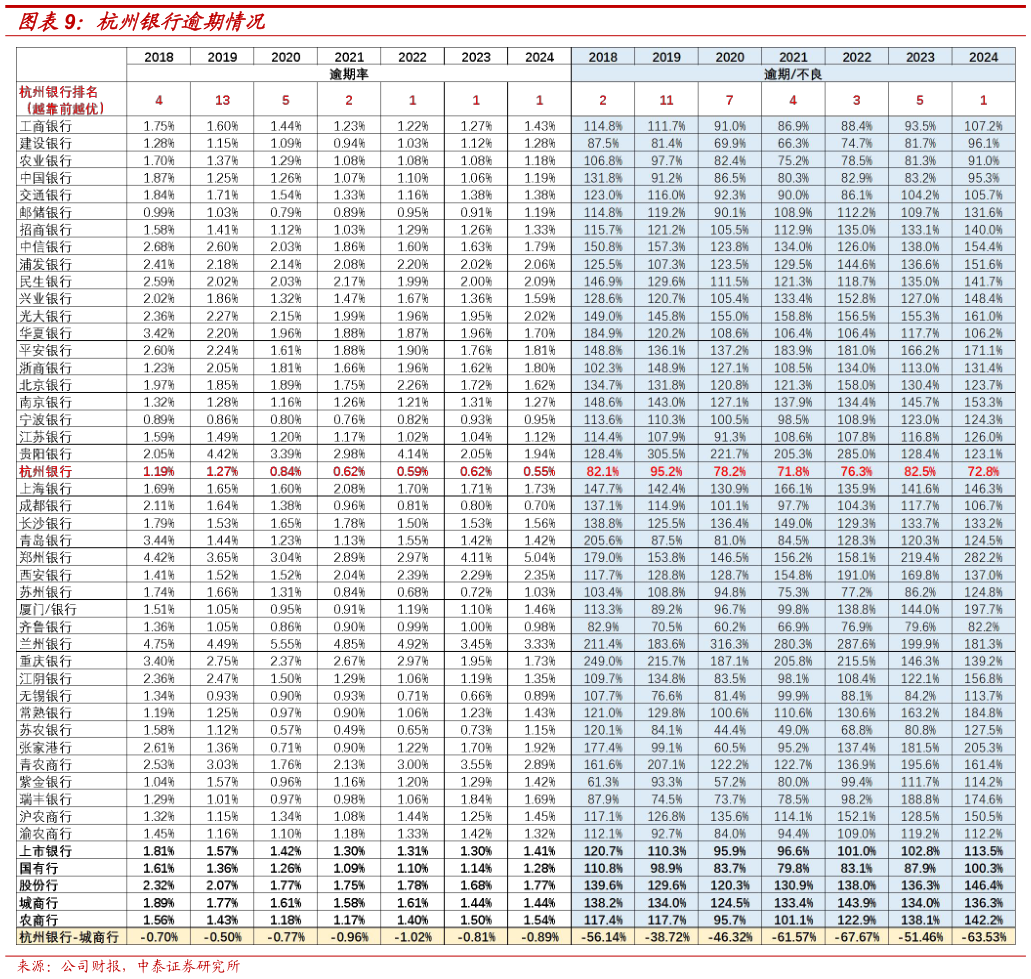This screenshot has width=1031, height=979.
Task: Click the 305.5% cell in 2019 column
Action: (x=666, y=454)
